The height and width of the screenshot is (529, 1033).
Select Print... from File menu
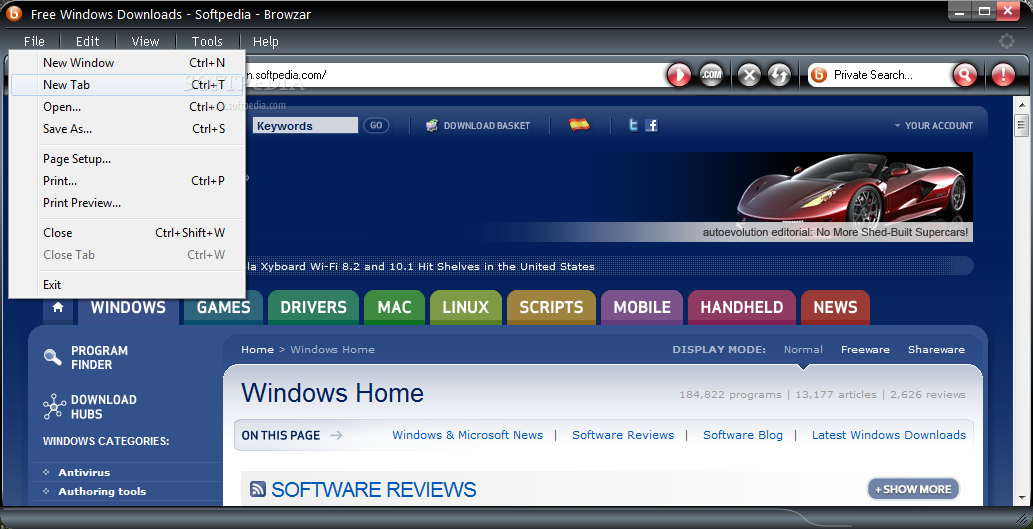127,181
